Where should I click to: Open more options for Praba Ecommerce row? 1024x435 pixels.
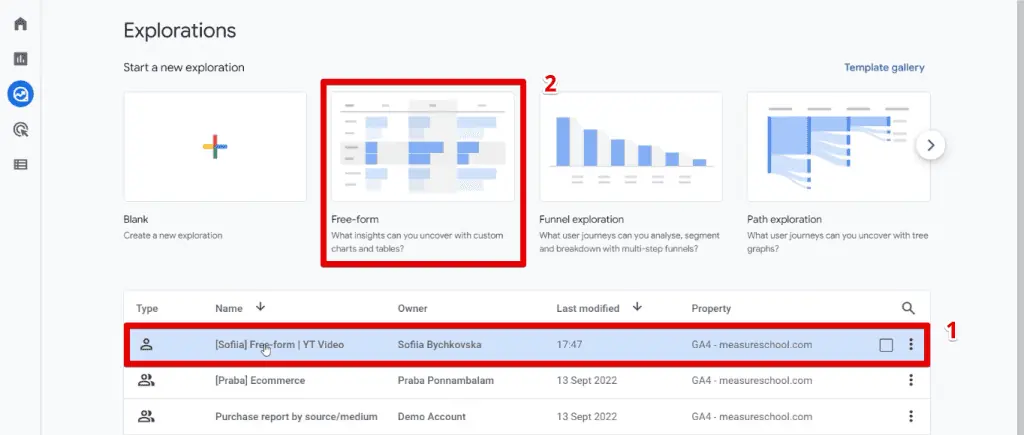pos(910,380)
